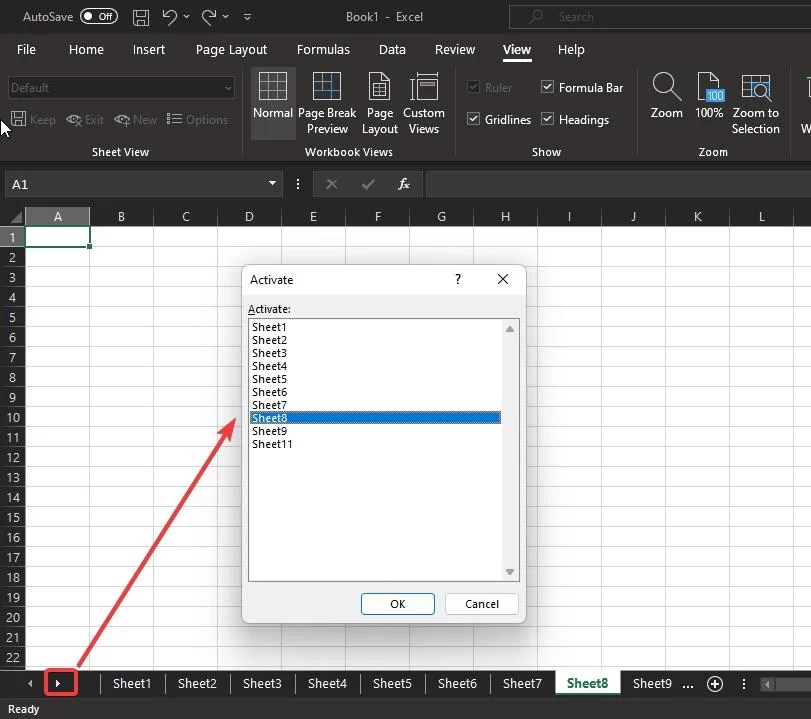Switch to Page Layout view
The height and width of the screenshot is (719, 811).
click(x=380, y=103)
